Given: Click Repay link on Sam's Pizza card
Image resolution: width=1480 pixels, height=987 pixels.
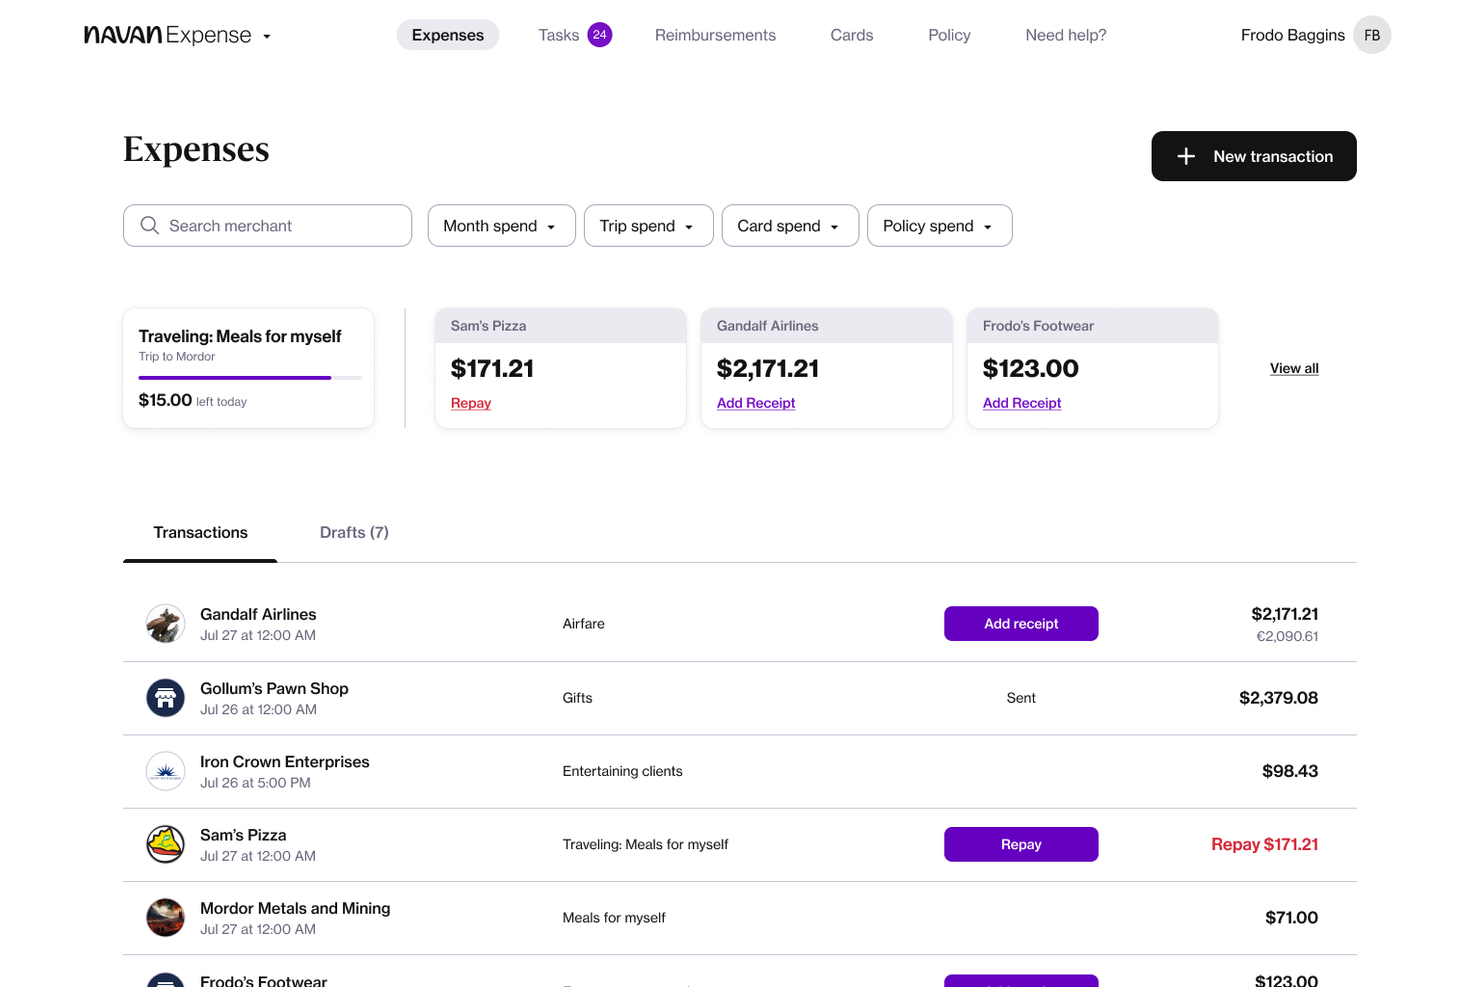Looking at the screenshot, I should point(471,403).
